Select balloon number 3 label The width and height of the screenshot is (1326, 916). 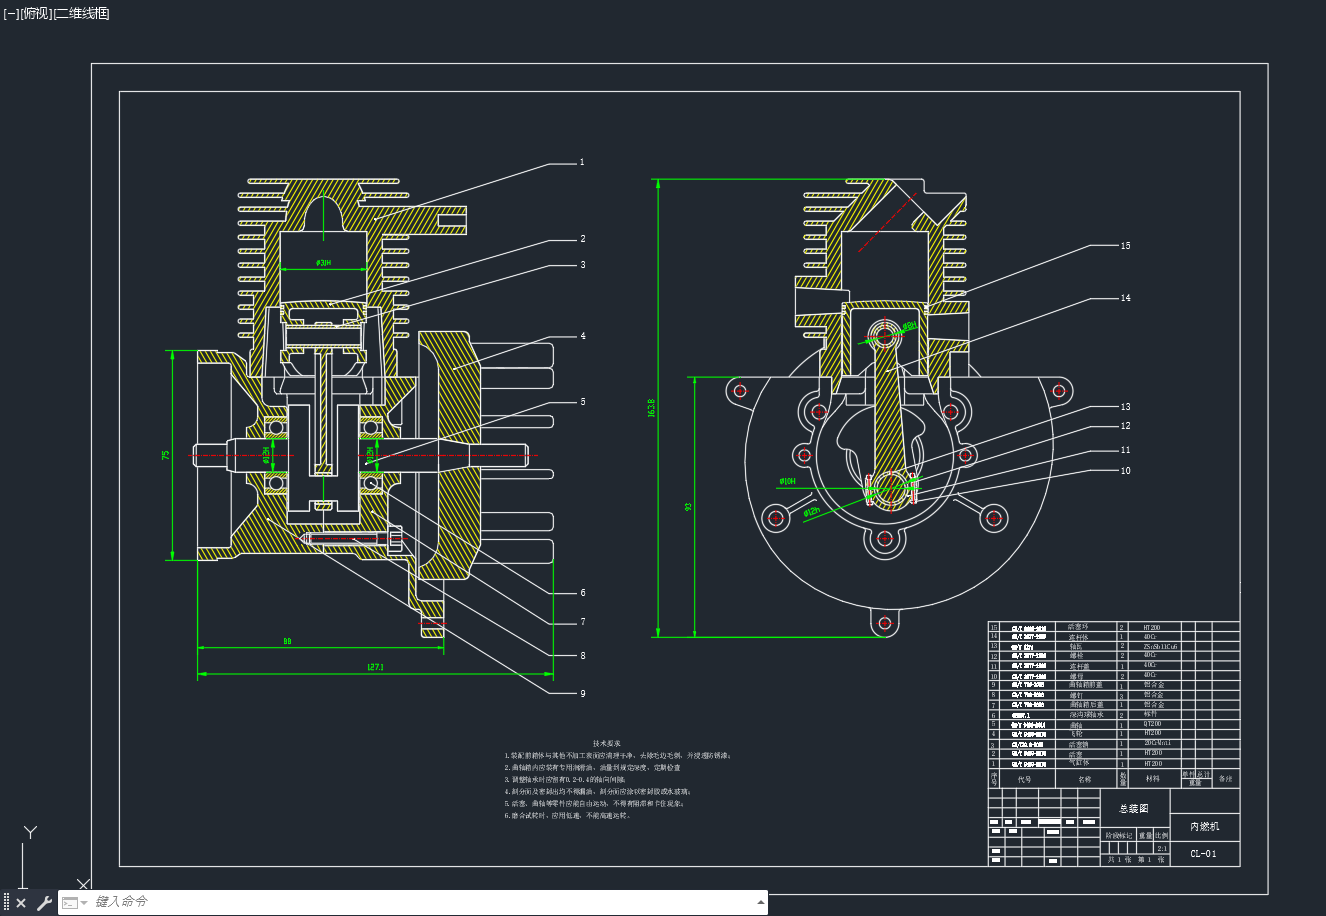[x=583, y=265]
